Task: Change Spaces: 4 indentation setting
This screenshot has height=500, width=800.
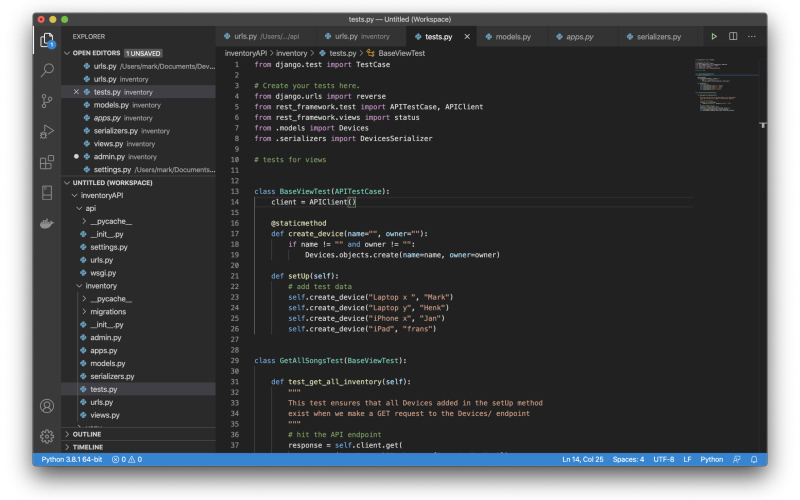Action: tap(628, 460)
